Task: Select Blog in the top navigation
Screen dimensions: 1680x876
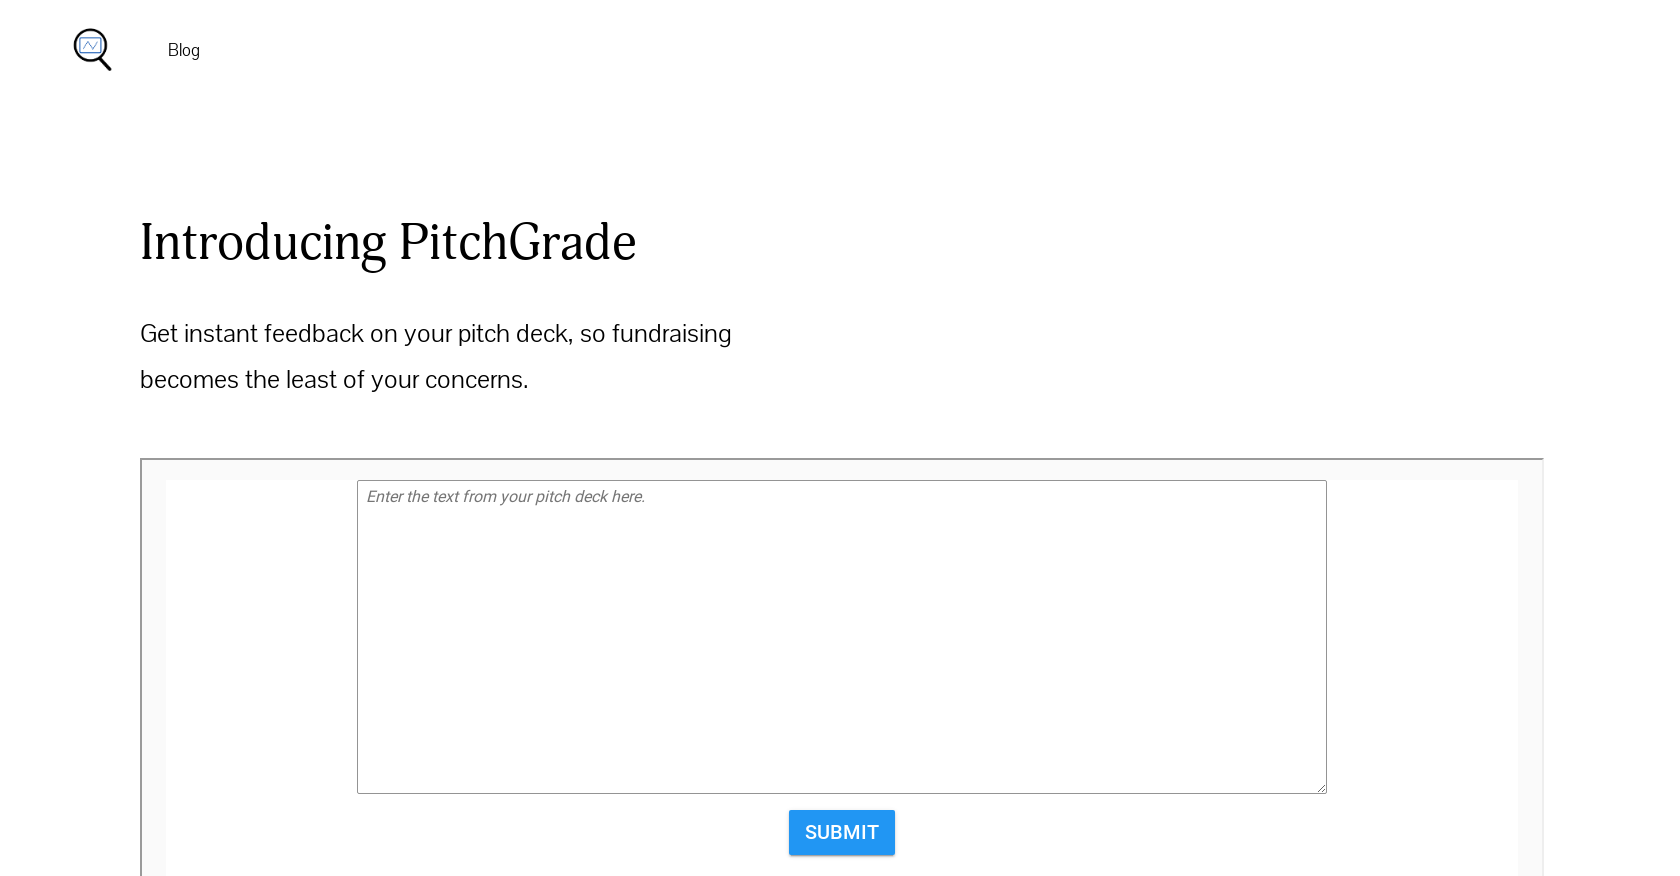Action: point(183,49)
